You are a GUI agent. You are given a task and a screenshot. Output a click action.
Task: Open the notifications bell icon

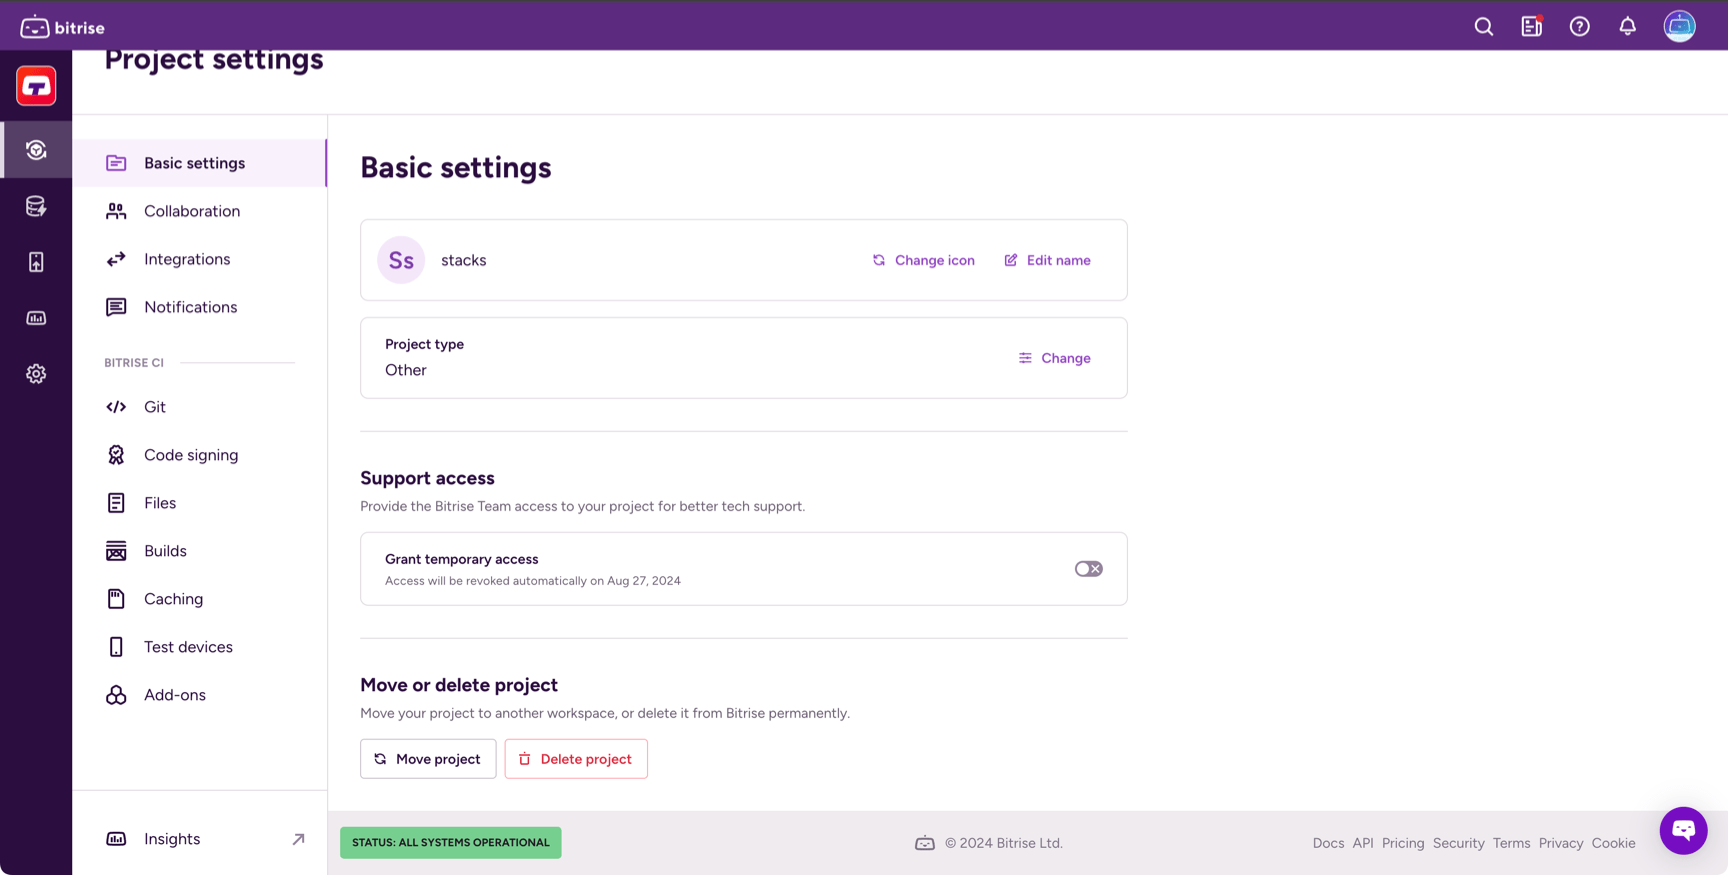coord(1627,27)
